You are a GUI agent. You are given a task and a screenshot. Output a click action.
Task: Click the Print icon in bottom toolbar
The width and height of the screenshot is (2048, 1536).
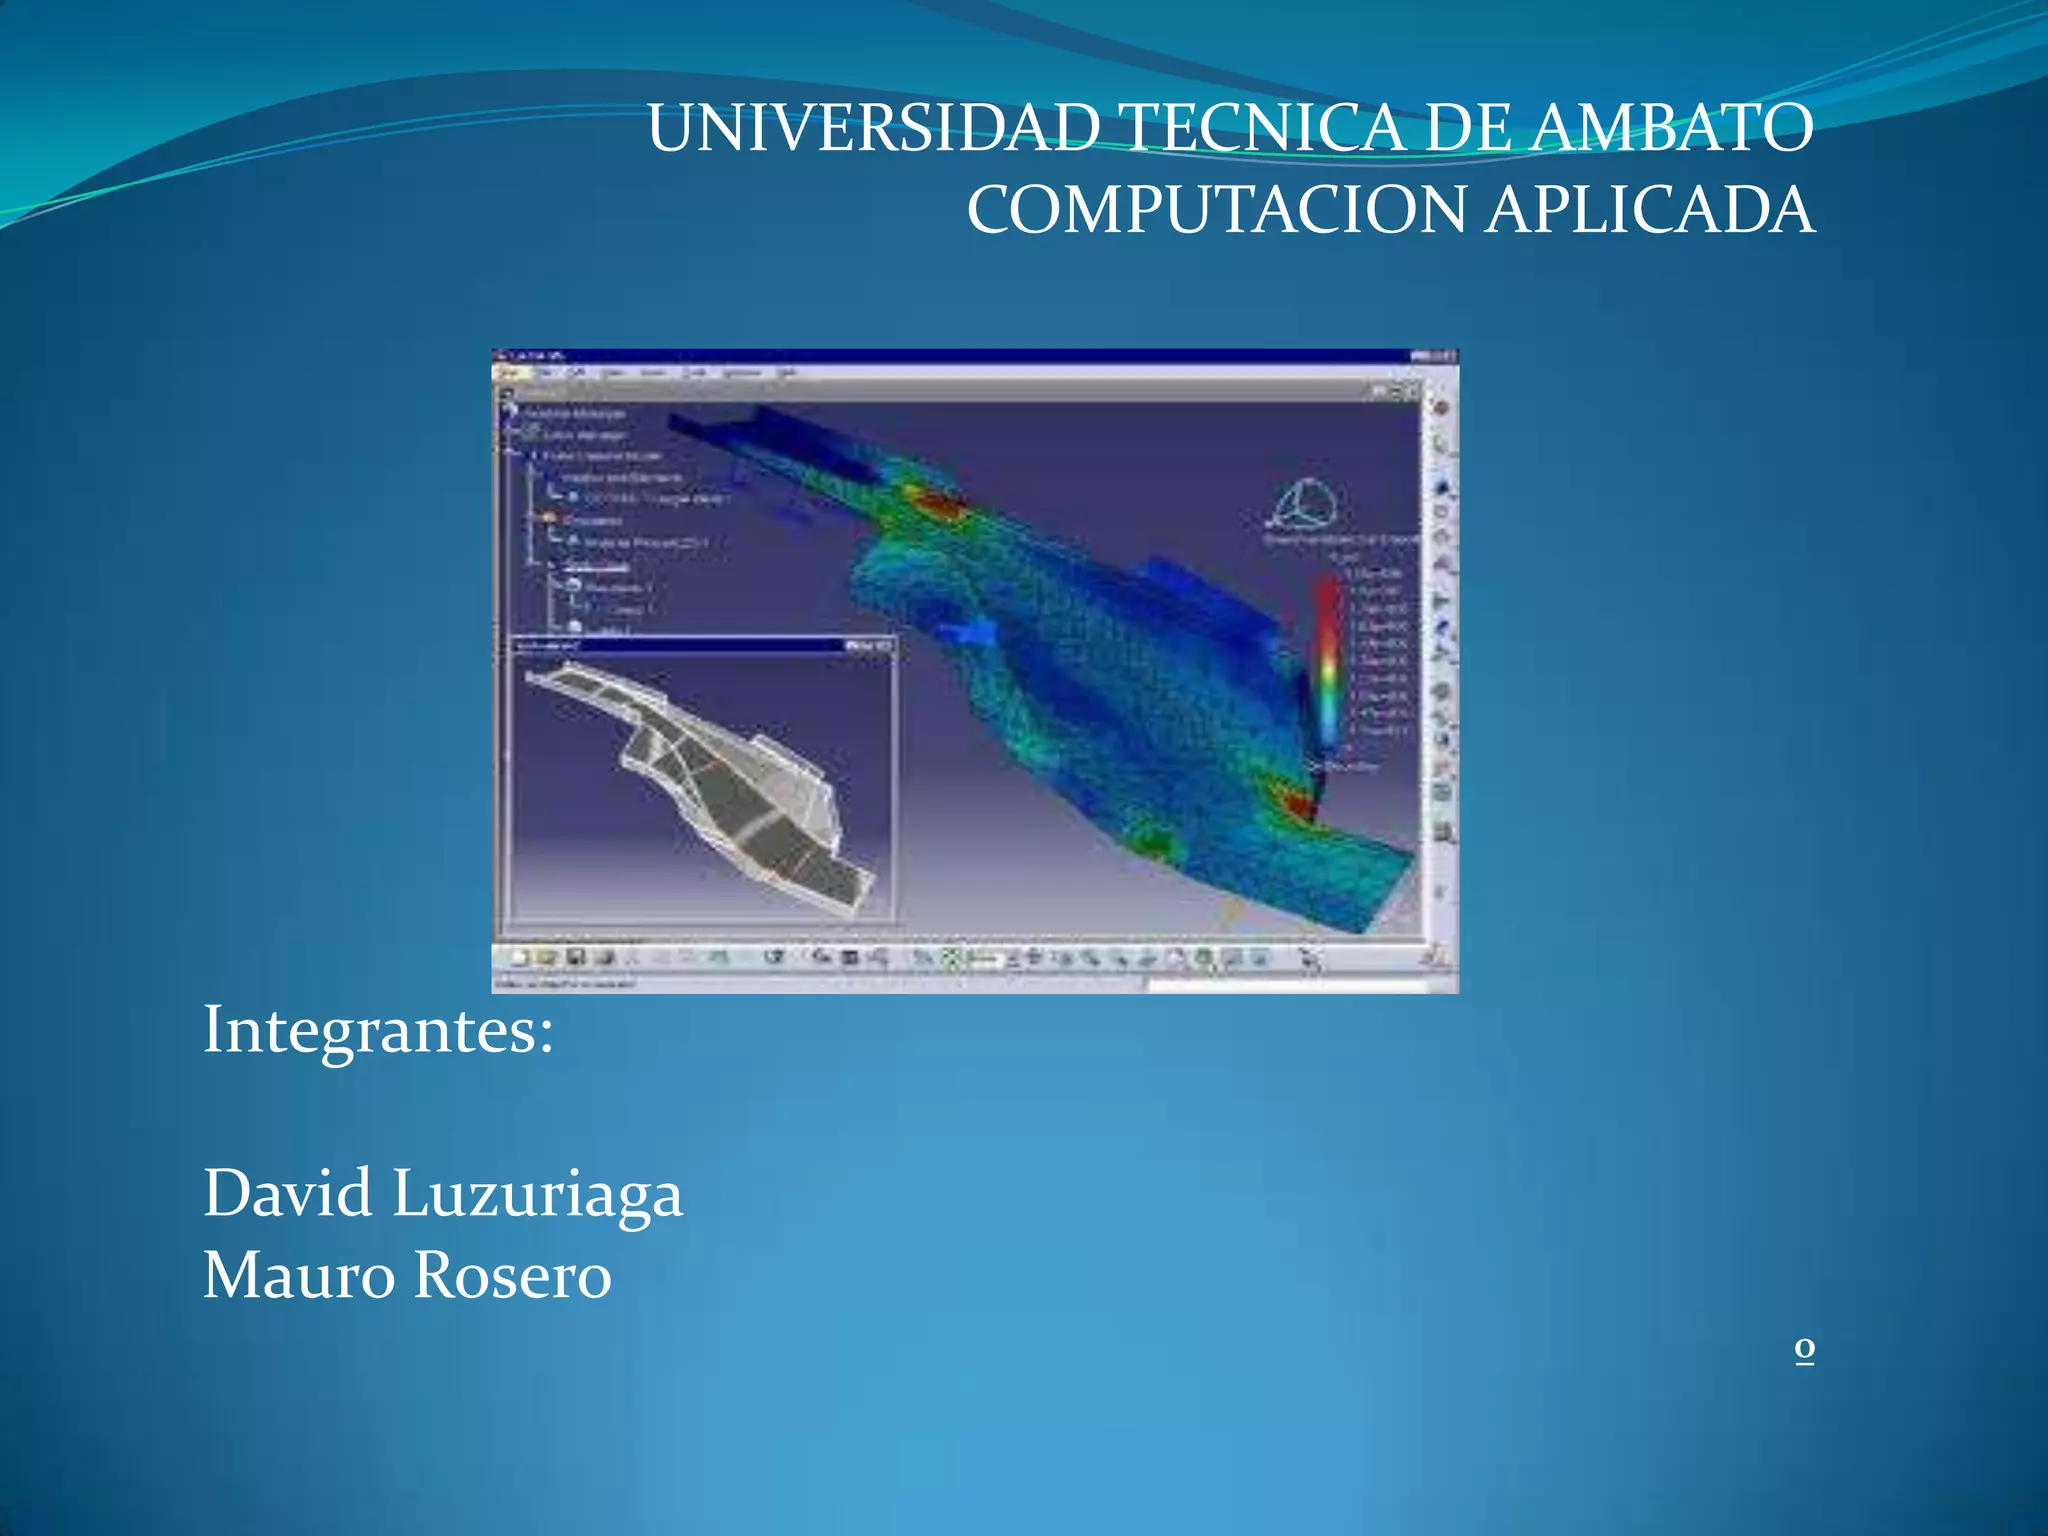(604, 958)
